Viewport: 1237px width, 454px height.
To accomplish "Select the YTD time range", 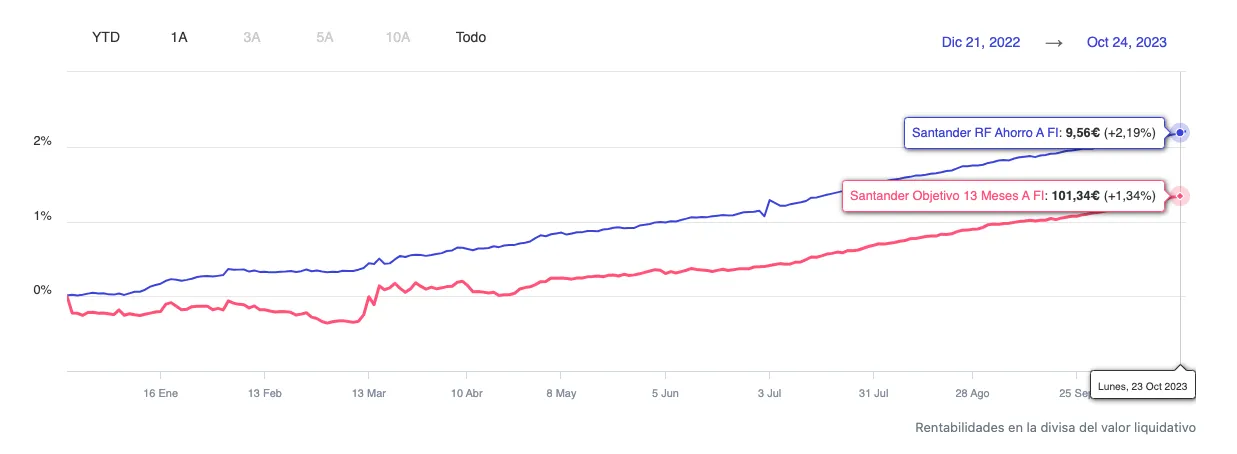I will click(x=106, y=37).
